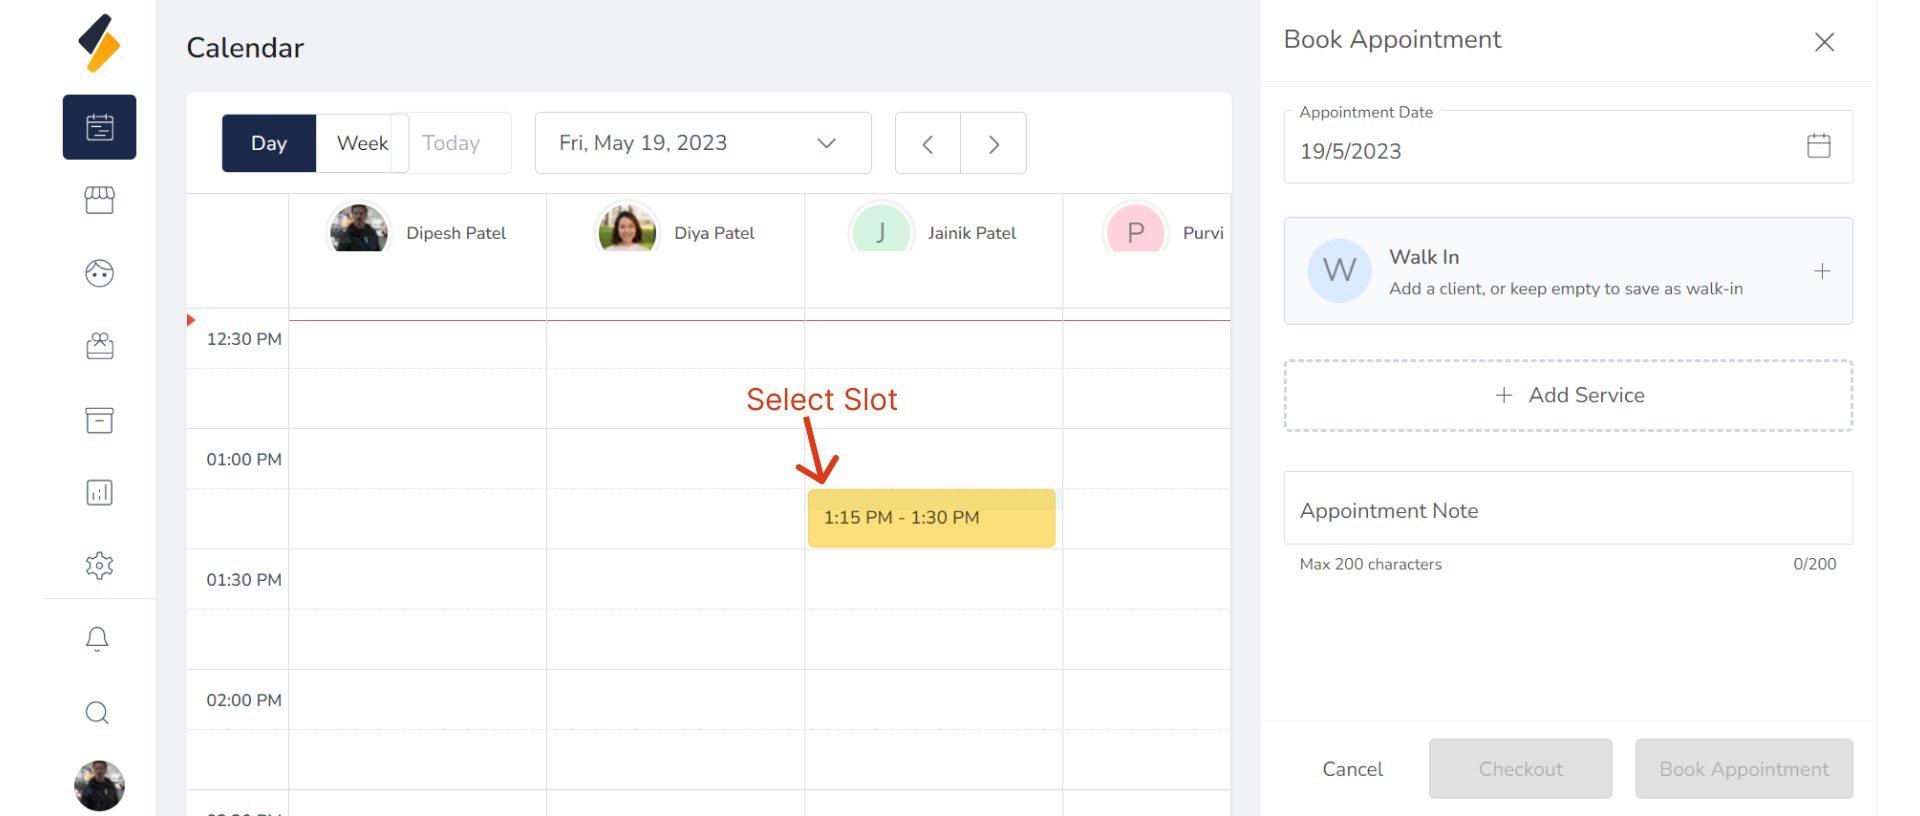Open the archive box icon in sidebar

point(99,420)
